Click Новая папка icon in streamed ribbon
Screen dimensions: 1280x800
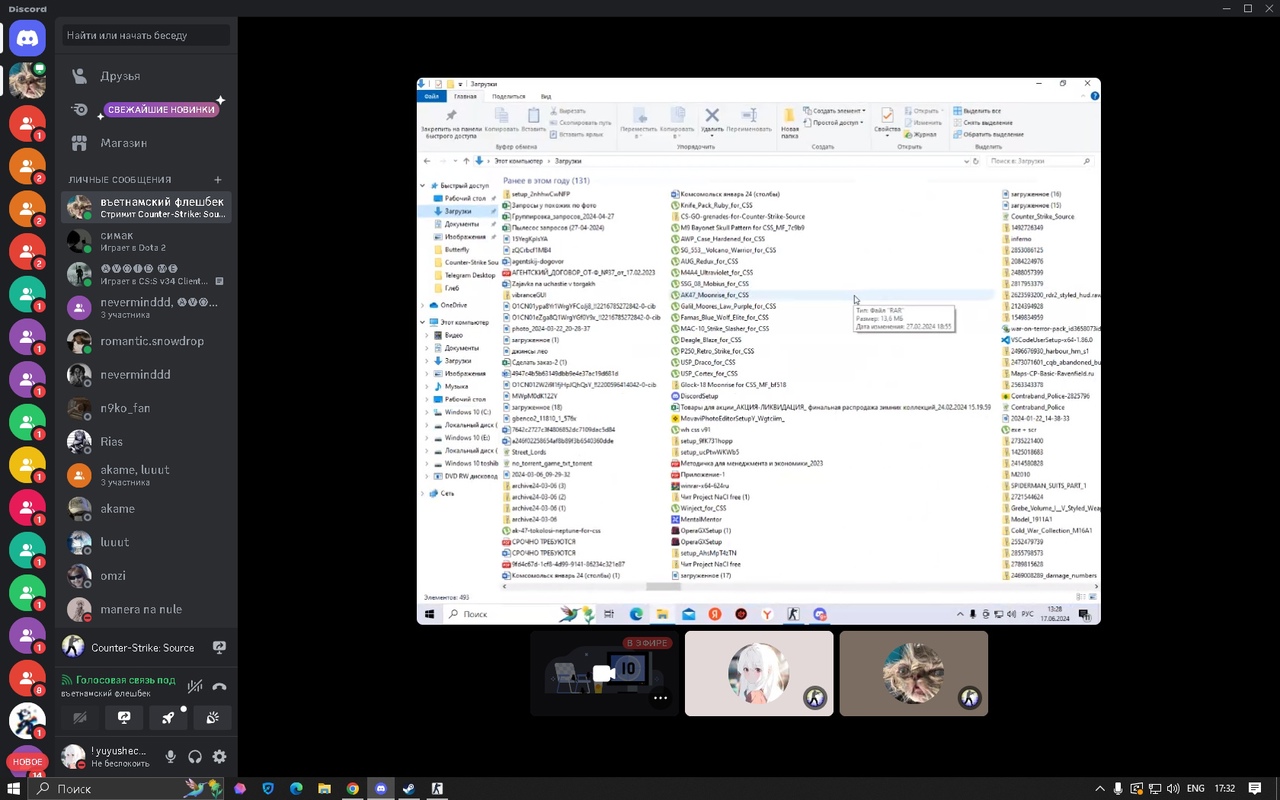point(790,122)
